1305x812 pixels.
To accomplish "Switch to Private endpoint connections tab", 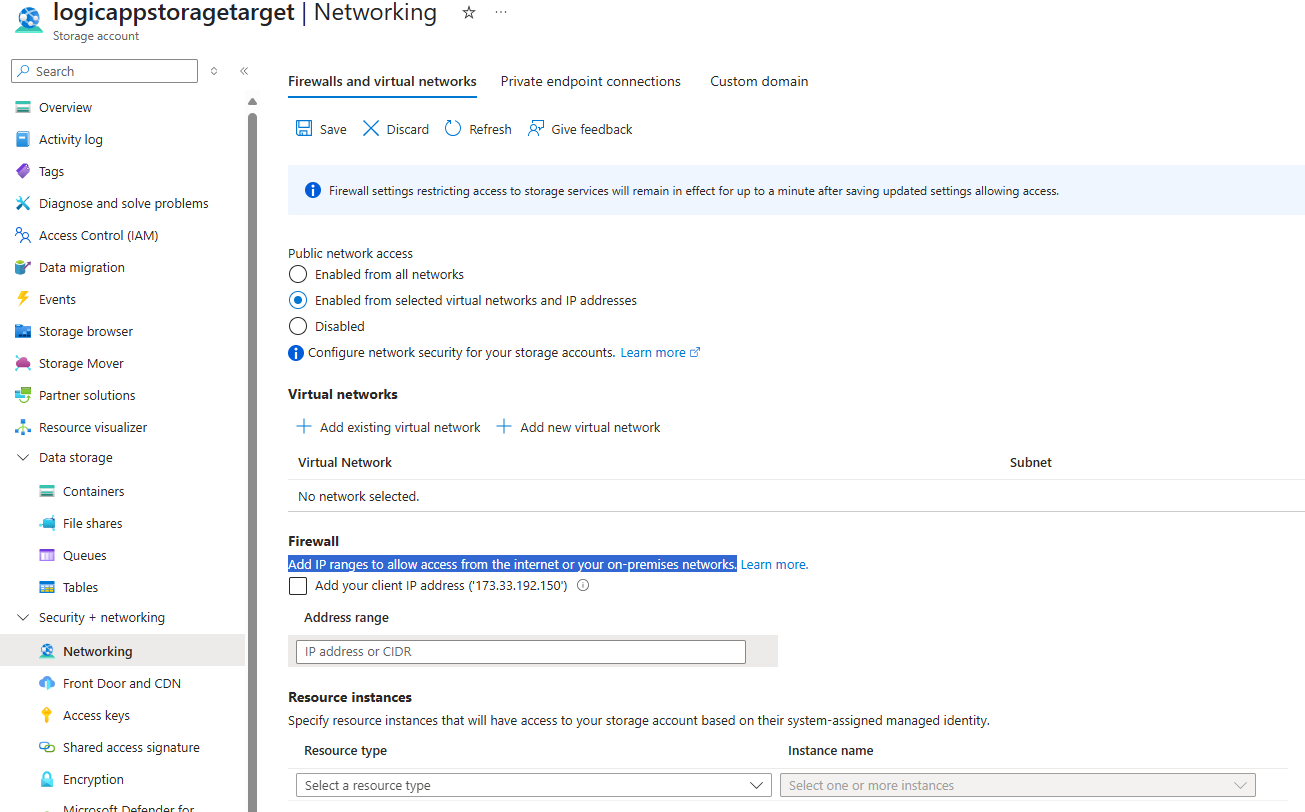I will click(590, 81).
